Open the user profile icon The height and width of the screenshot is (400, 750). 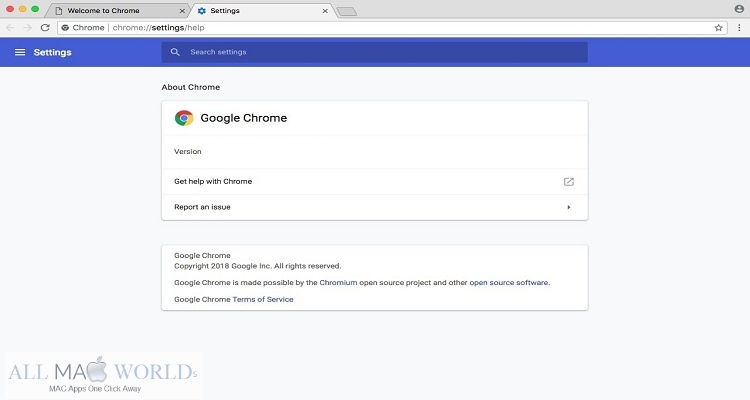pyautogui.click(x=739, y=9)
